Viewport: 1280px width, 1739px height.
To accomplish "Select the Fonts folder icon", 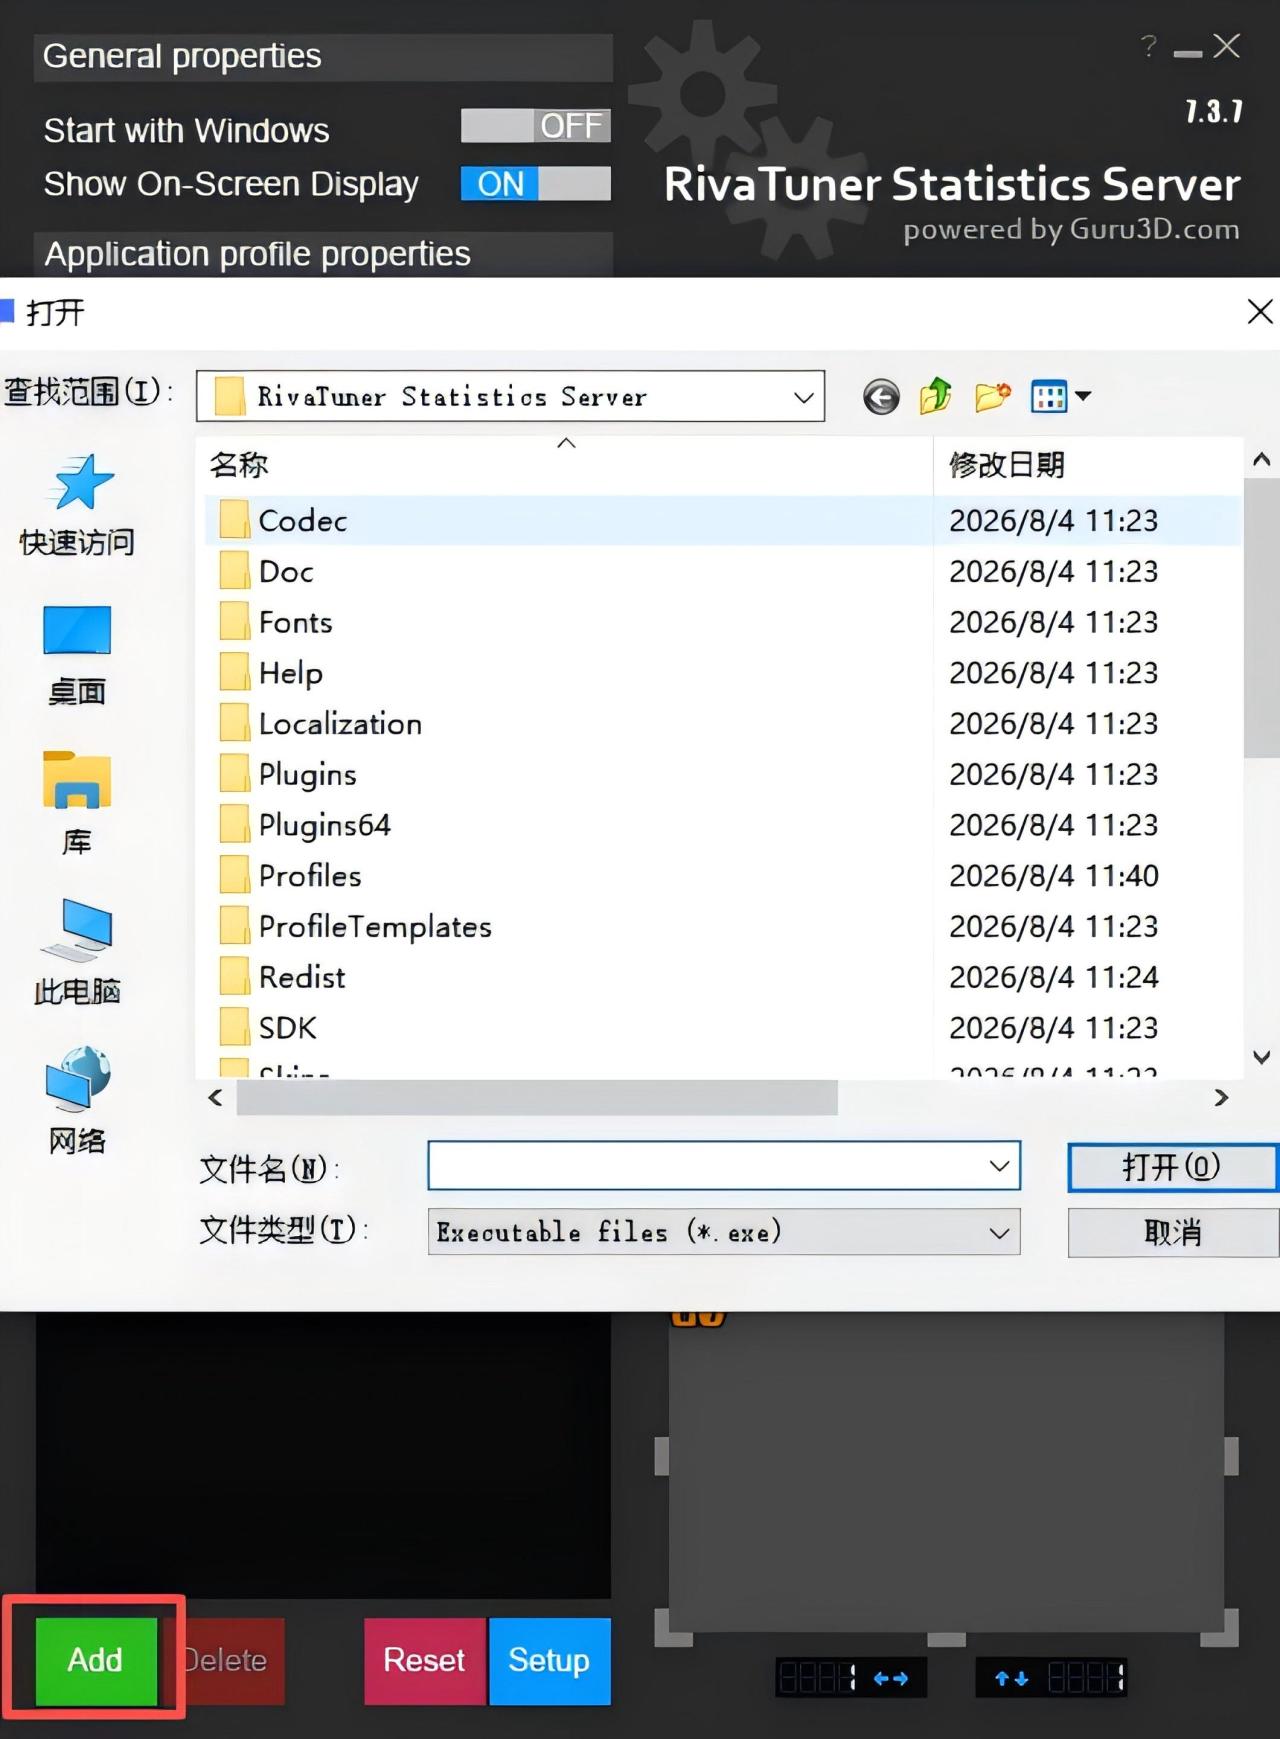I will [x=234, y=622].
